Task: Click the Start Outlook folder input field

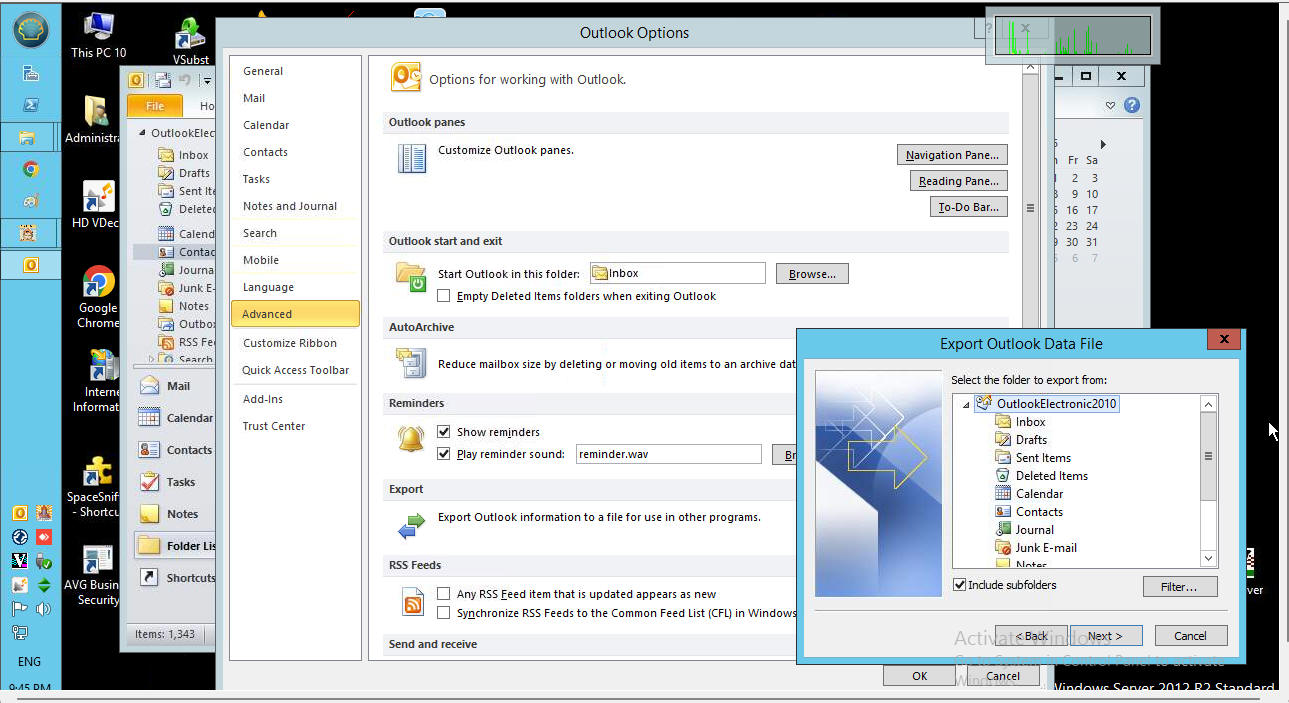Action: point(677,273)
